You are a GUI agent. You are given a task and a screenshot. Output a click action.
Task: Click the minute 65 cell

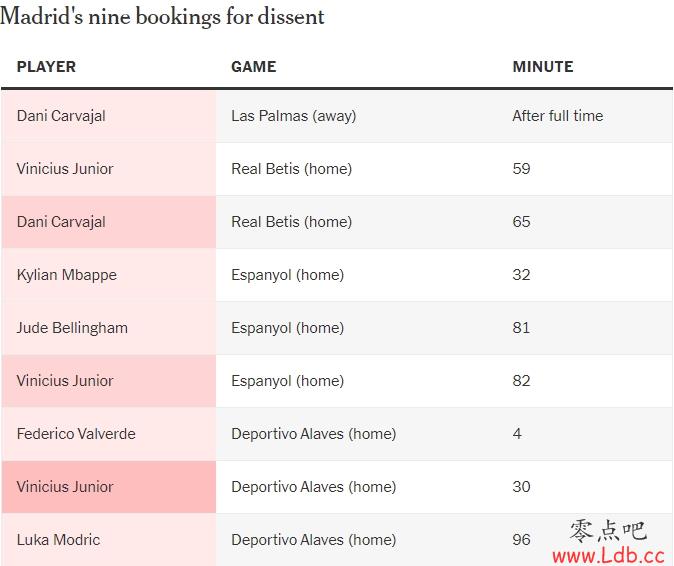point(521,222)
